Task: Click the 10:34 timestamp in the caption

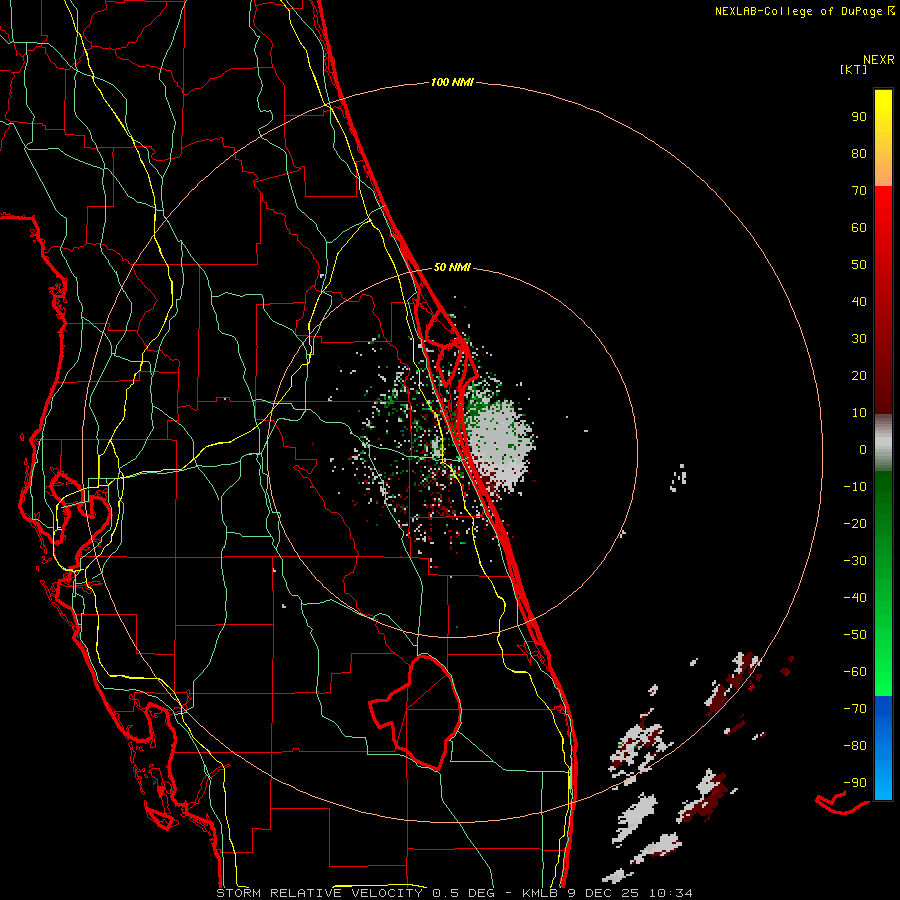Action: coord(670,893)
